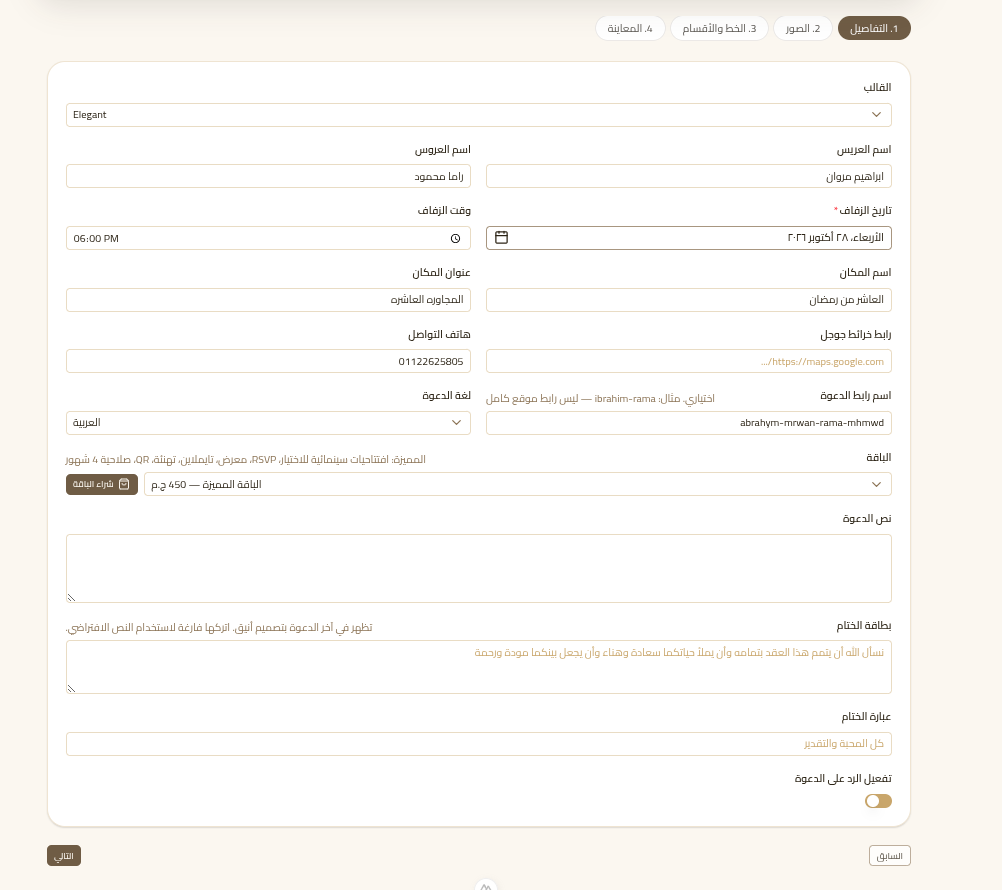Image resolution: width=1002 pixels, height=890 pixels.
Task: Switch to the ‎4. المعاينة step tab
Action: pos(630,28)
